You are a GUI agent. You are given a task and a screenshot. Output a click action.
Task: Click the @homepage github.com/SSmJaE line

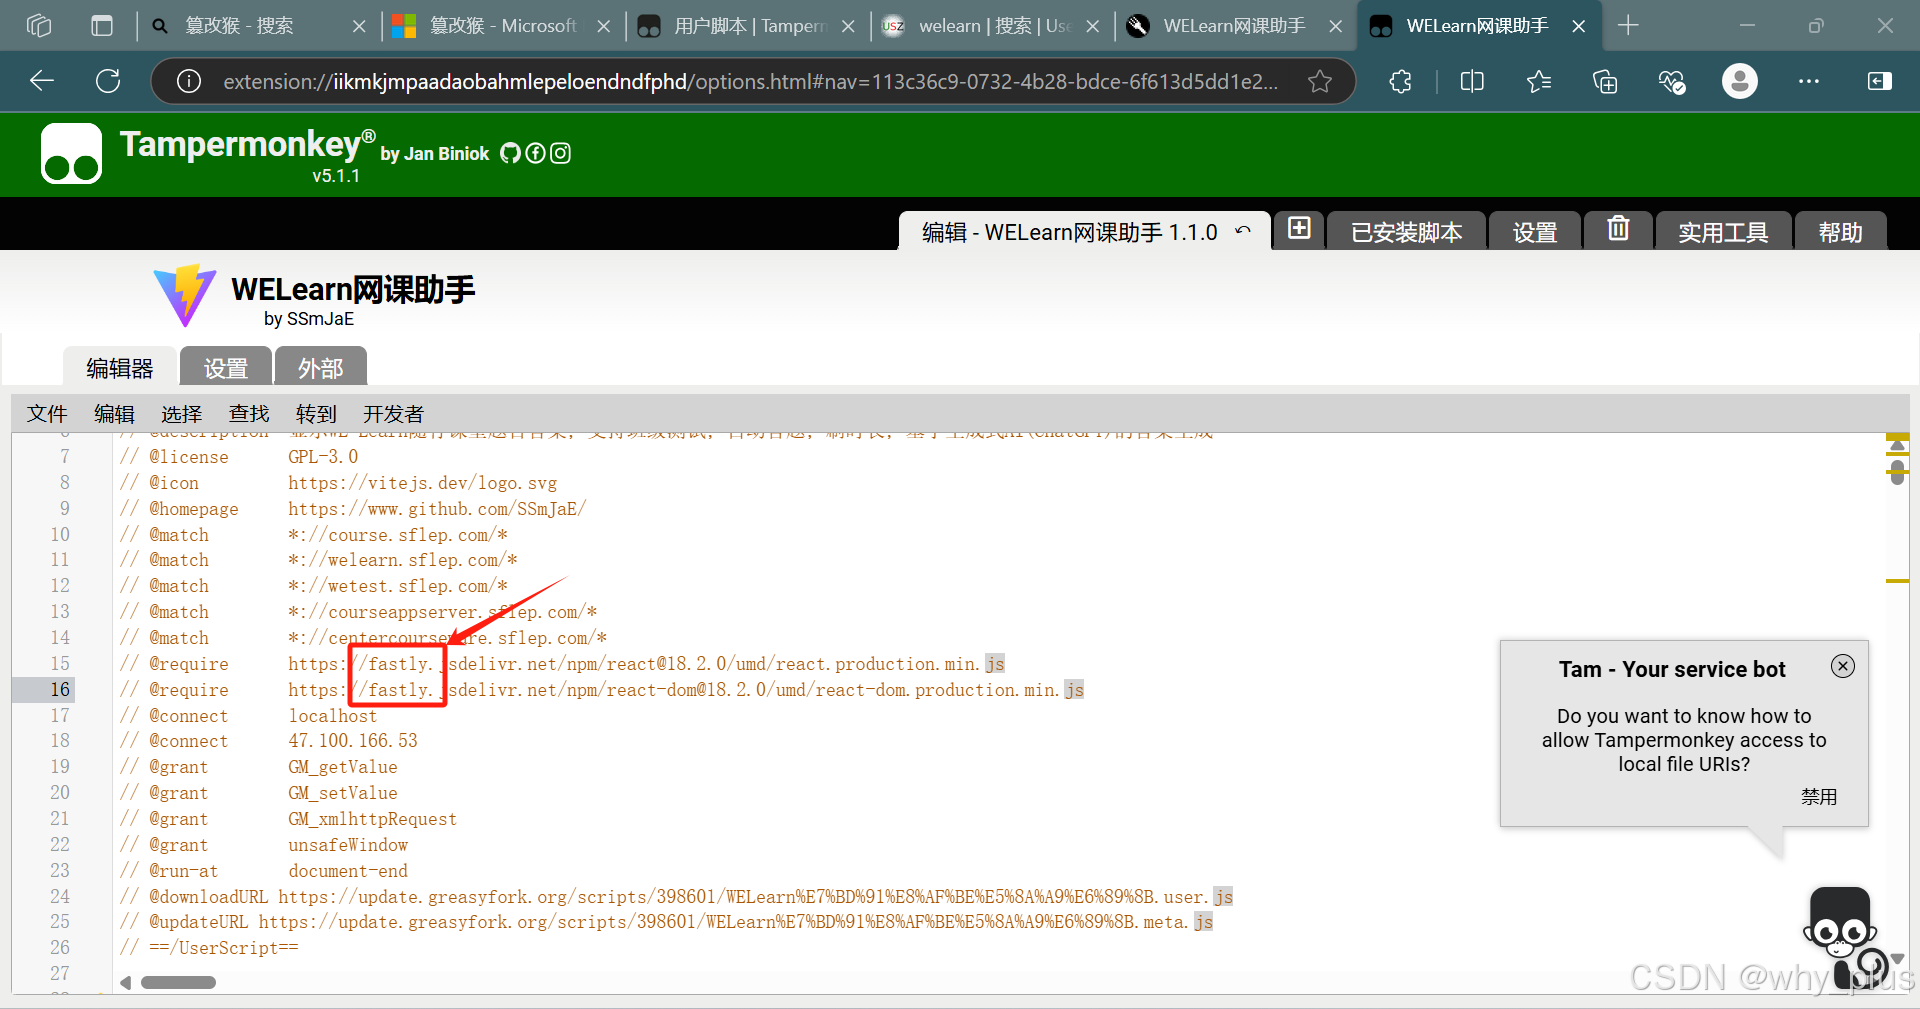[352, 509]
